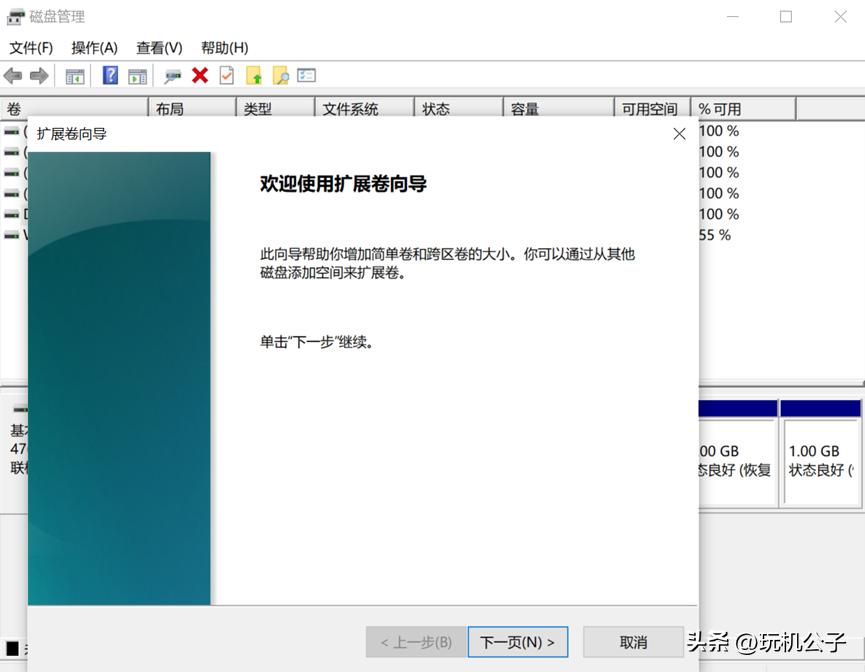Click the 可用空间 column header
The image size is (865, 672).
click(x=655, y=108)
